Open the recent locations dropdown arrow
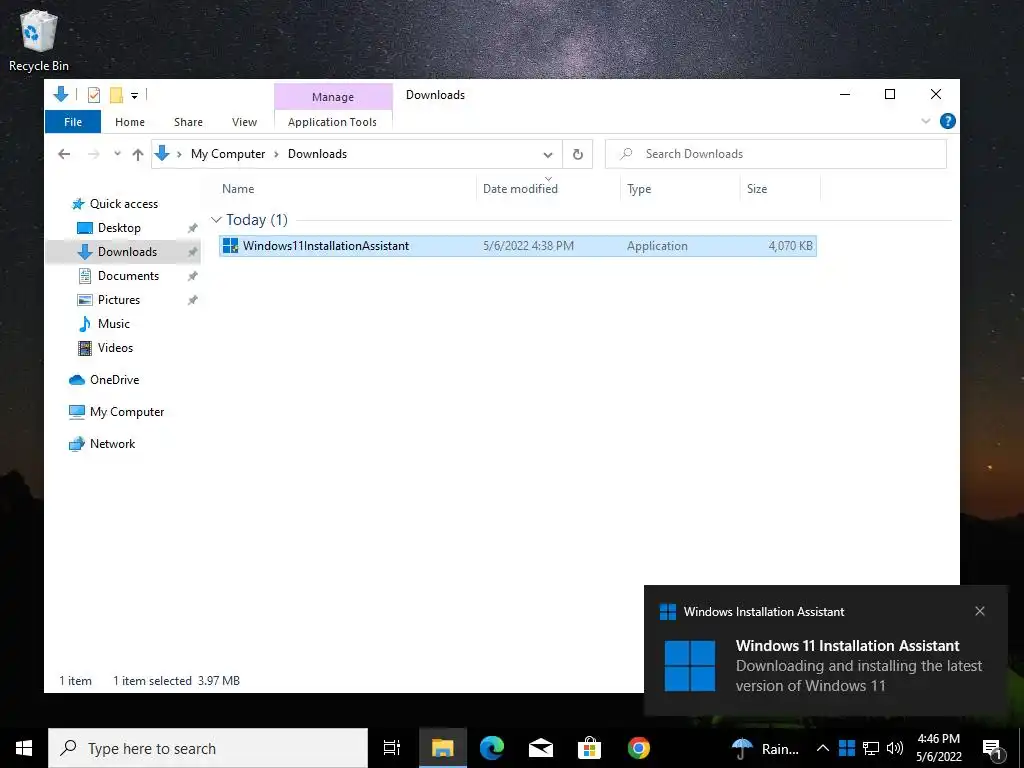This screenshot has height=768, width=1024. coord(118,154)
